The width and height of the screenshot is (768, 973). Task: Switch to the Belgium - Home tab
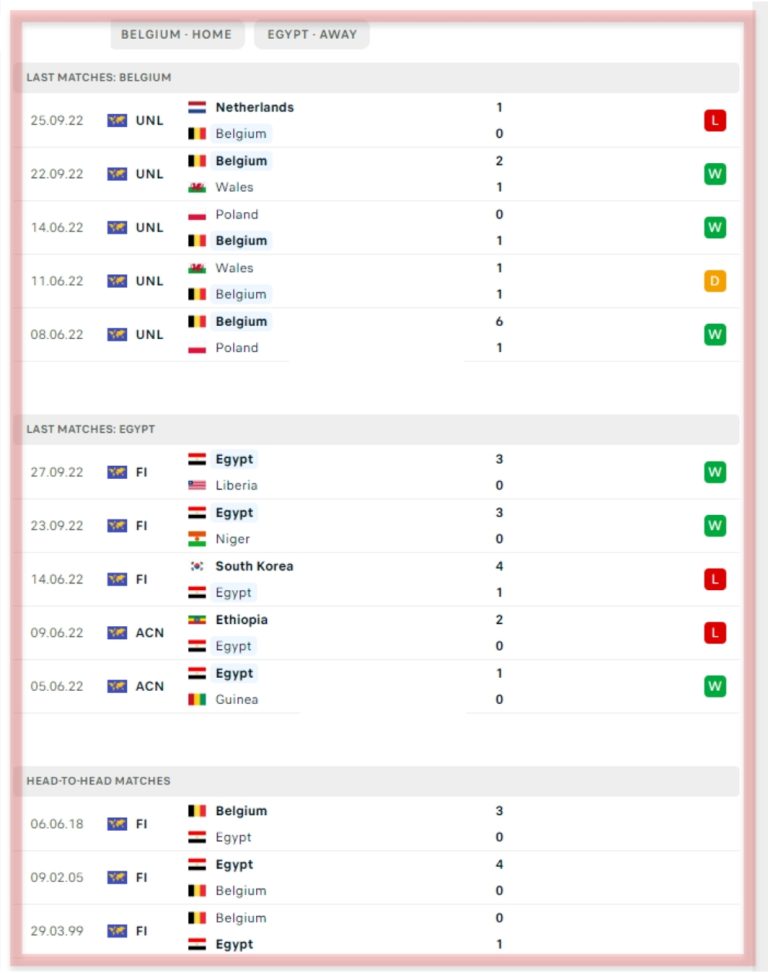pyautogui.click(x=176, y=34)
